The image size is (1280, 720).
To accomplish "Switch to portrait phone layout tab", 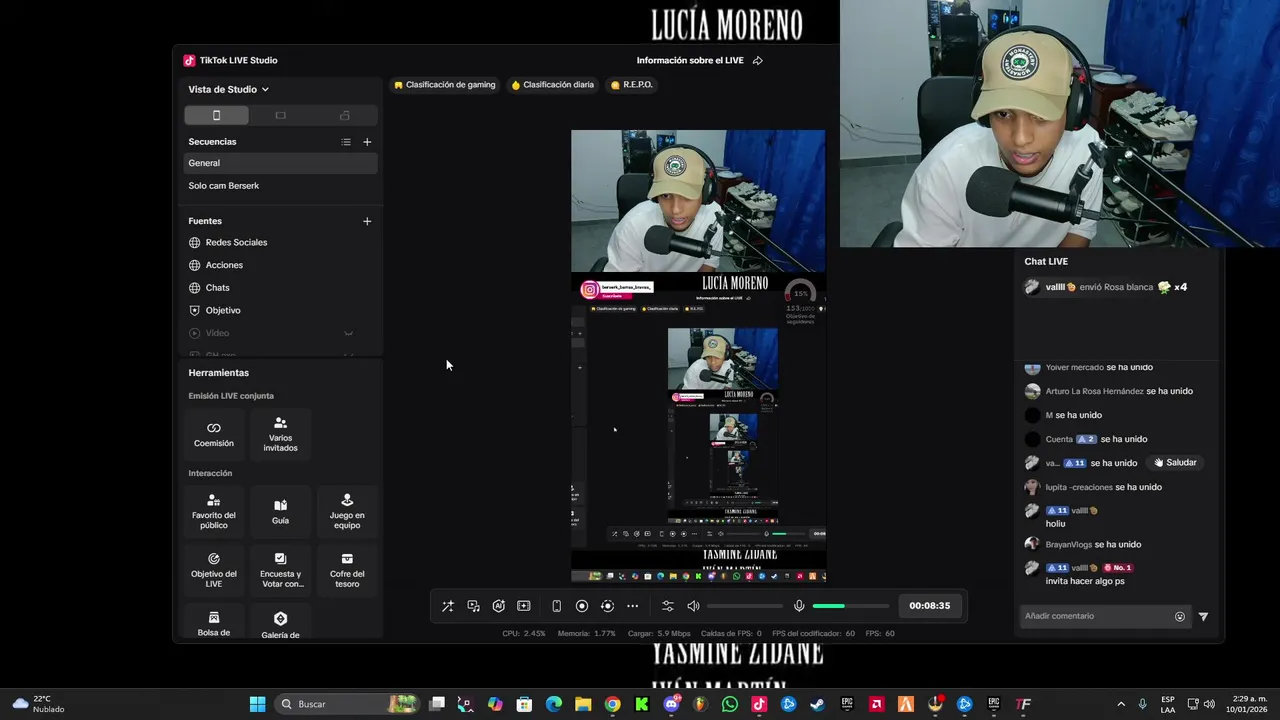I will (x=216, y=116).
